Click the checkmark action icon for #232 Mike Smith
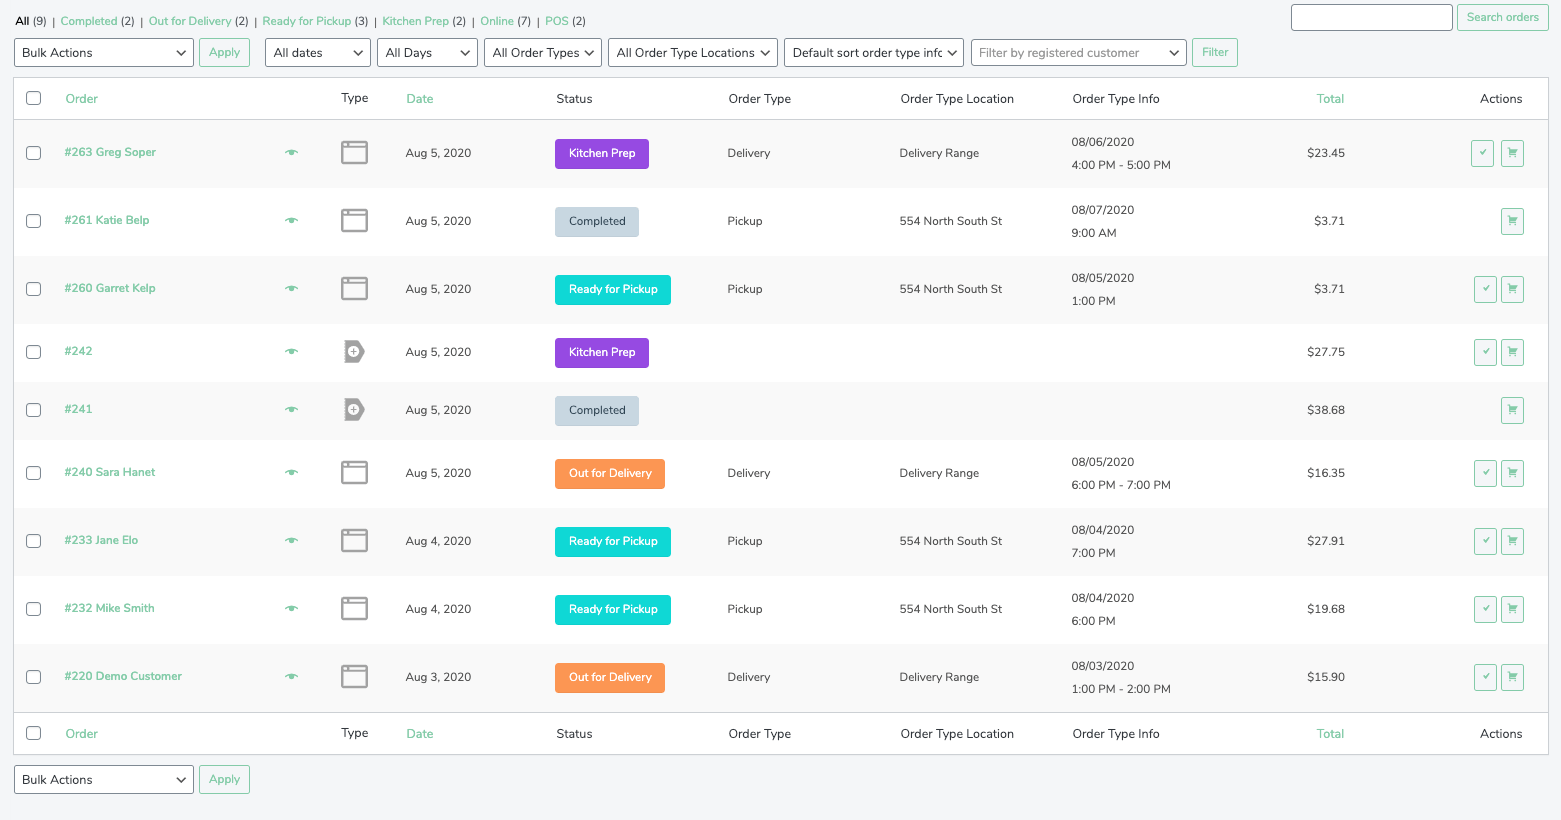1561x820 pixels. pyautogui.click(x=1483, y=609)
